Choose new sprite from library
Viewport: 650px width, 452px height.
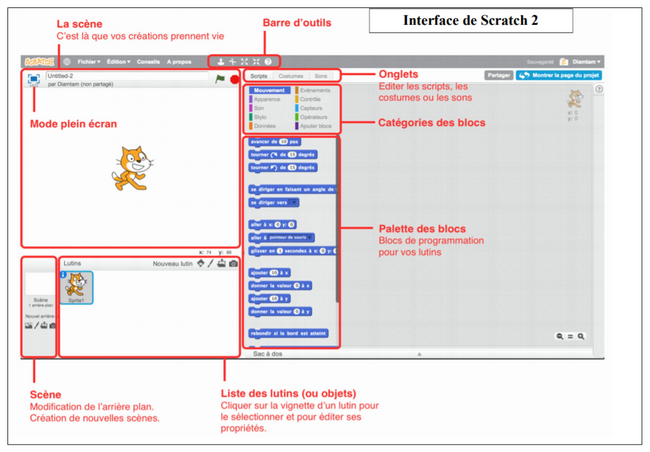tap(201, 263)
